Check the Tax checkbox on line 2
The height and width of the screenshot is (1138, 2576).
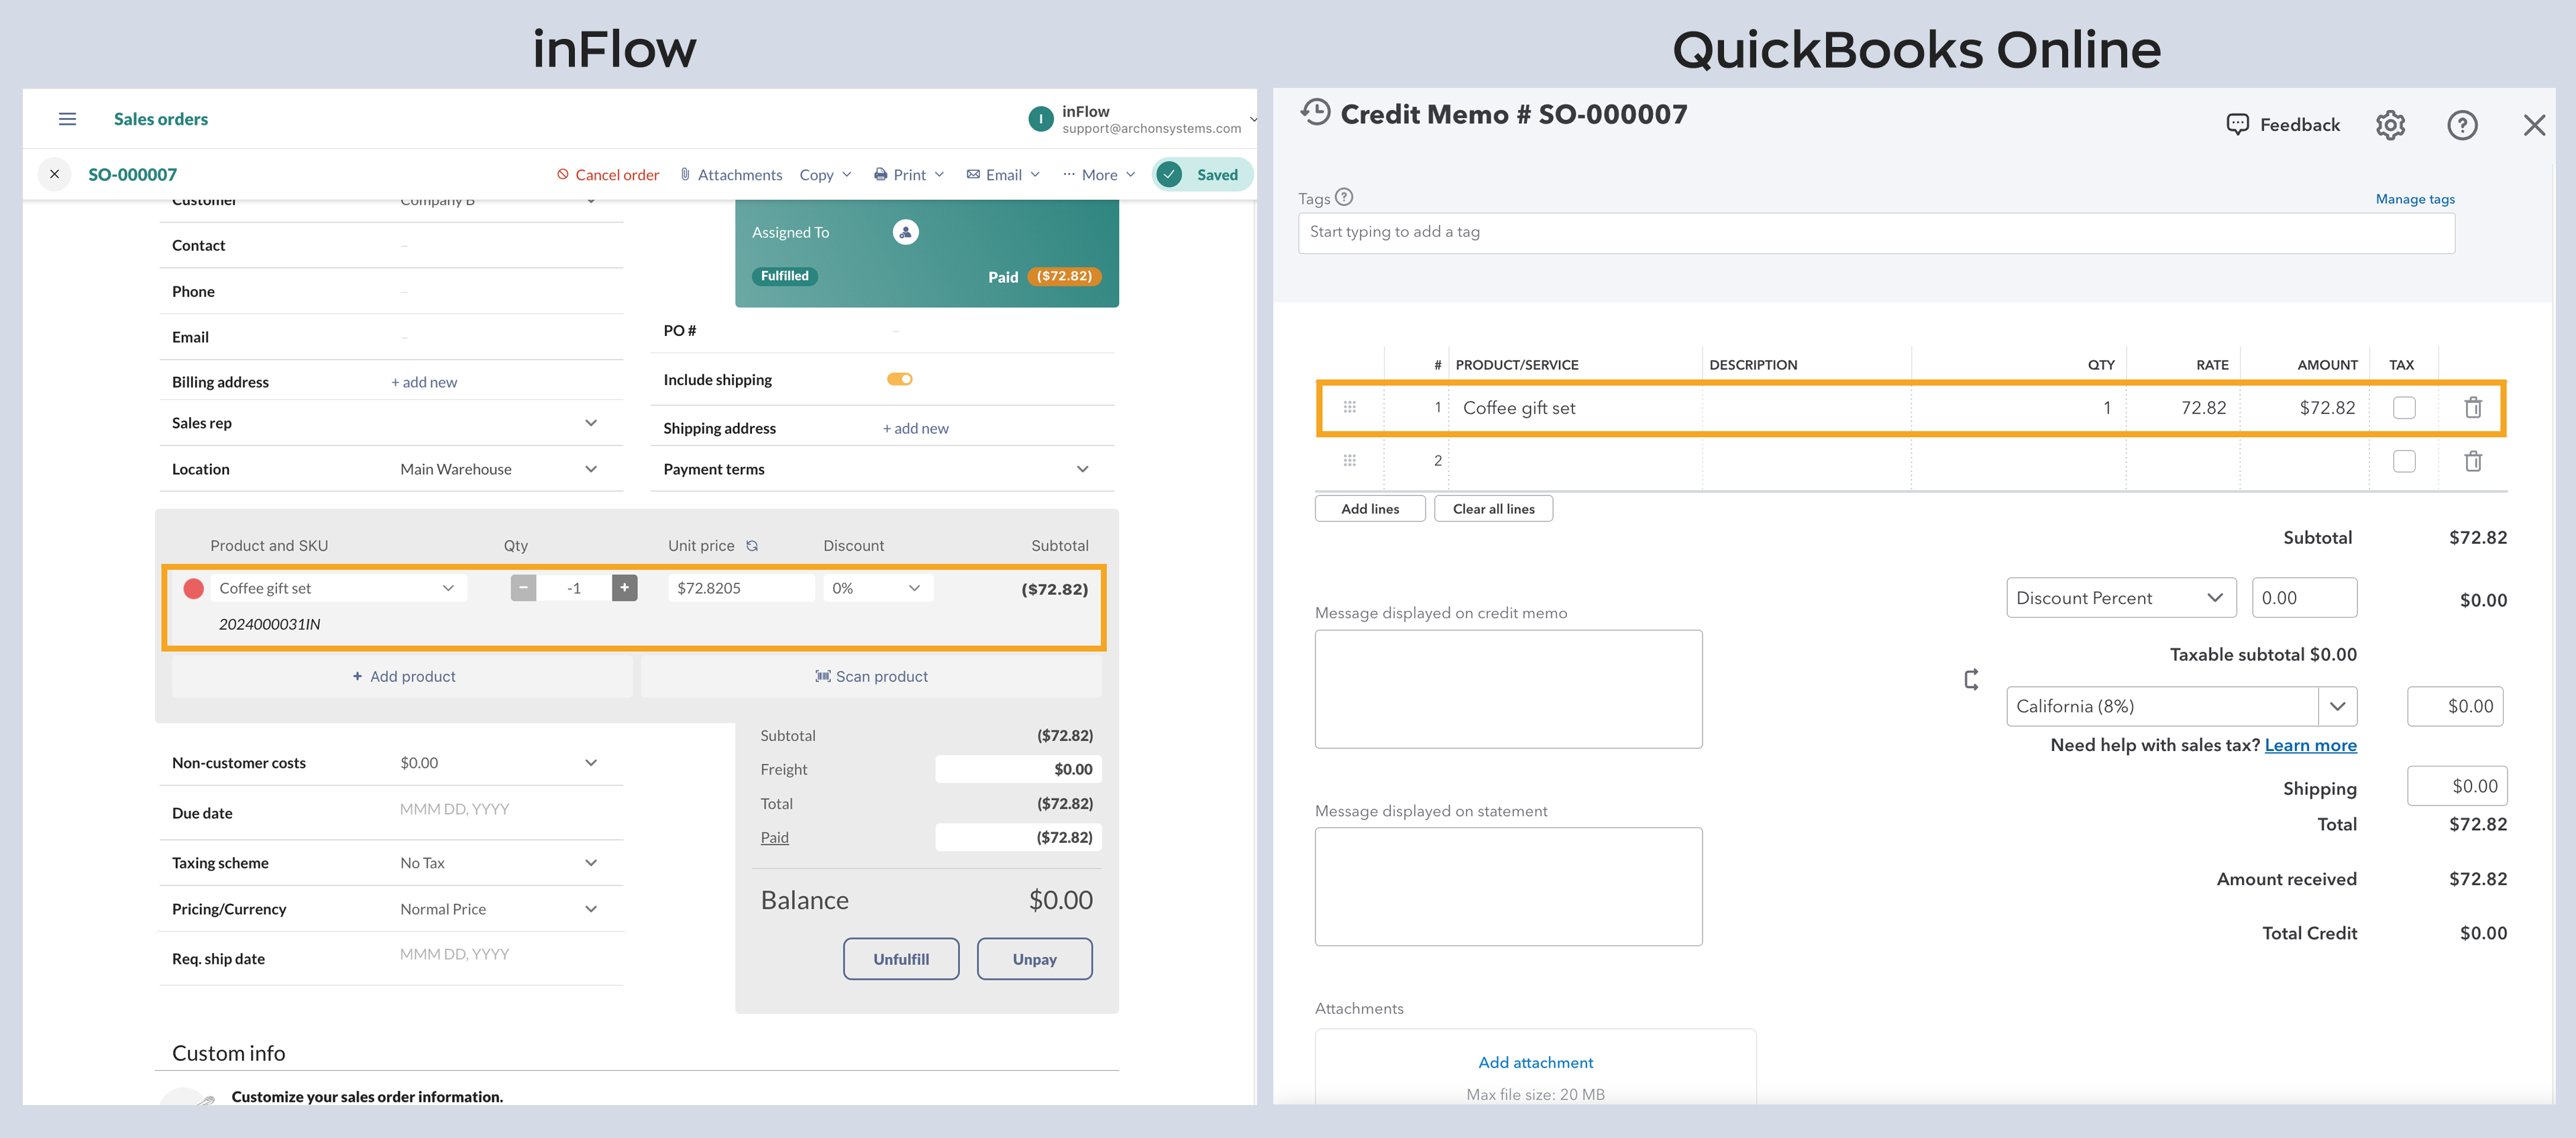2405,460
